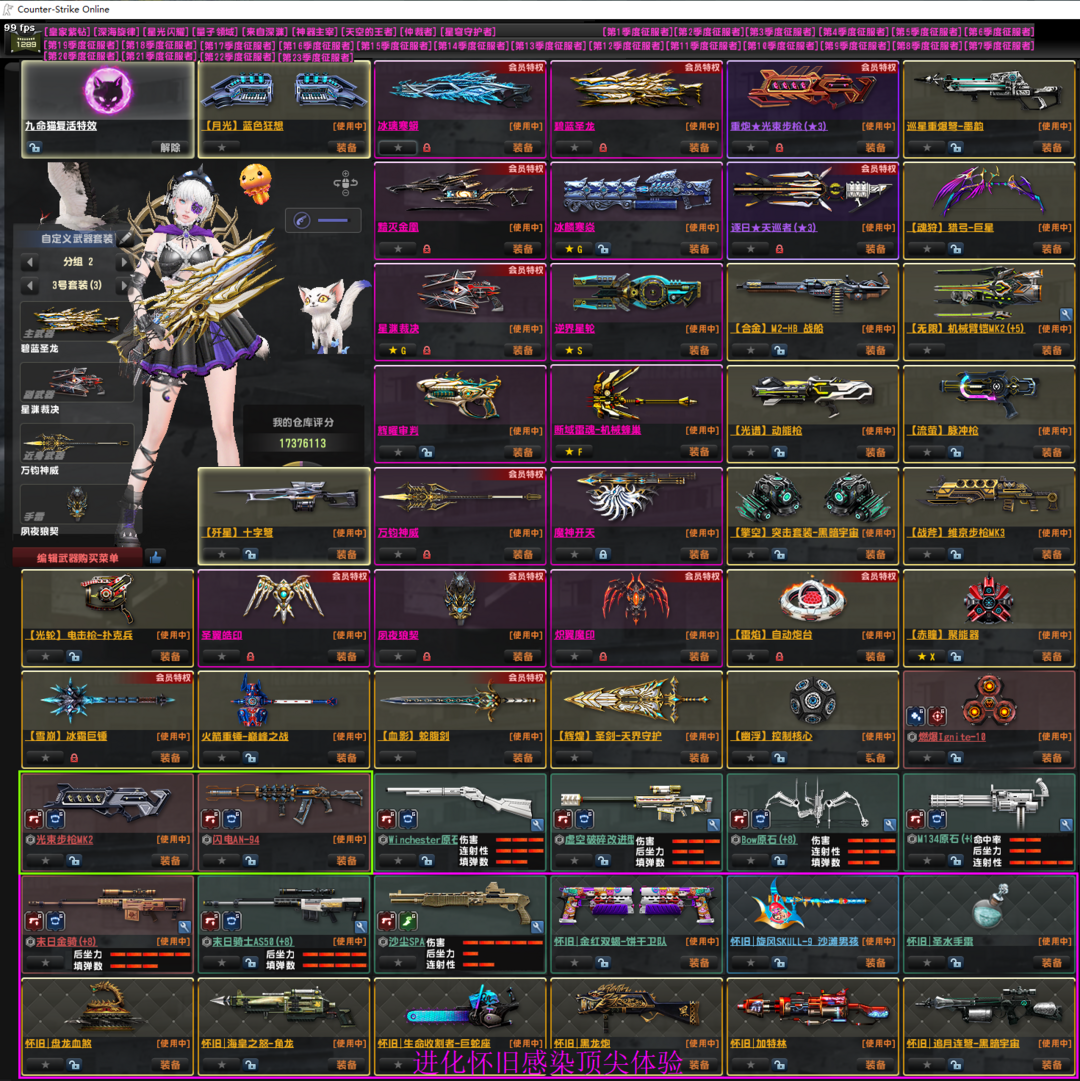Switch to next 3号套装 loadout with right arrow

coord(124,286)
